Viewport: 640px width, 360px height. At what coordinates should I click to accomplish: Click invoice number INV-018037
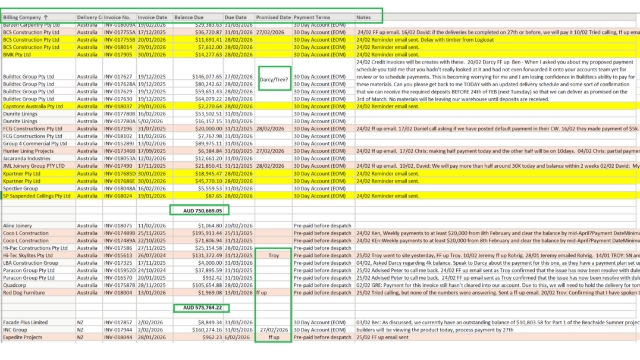point(119,106)
